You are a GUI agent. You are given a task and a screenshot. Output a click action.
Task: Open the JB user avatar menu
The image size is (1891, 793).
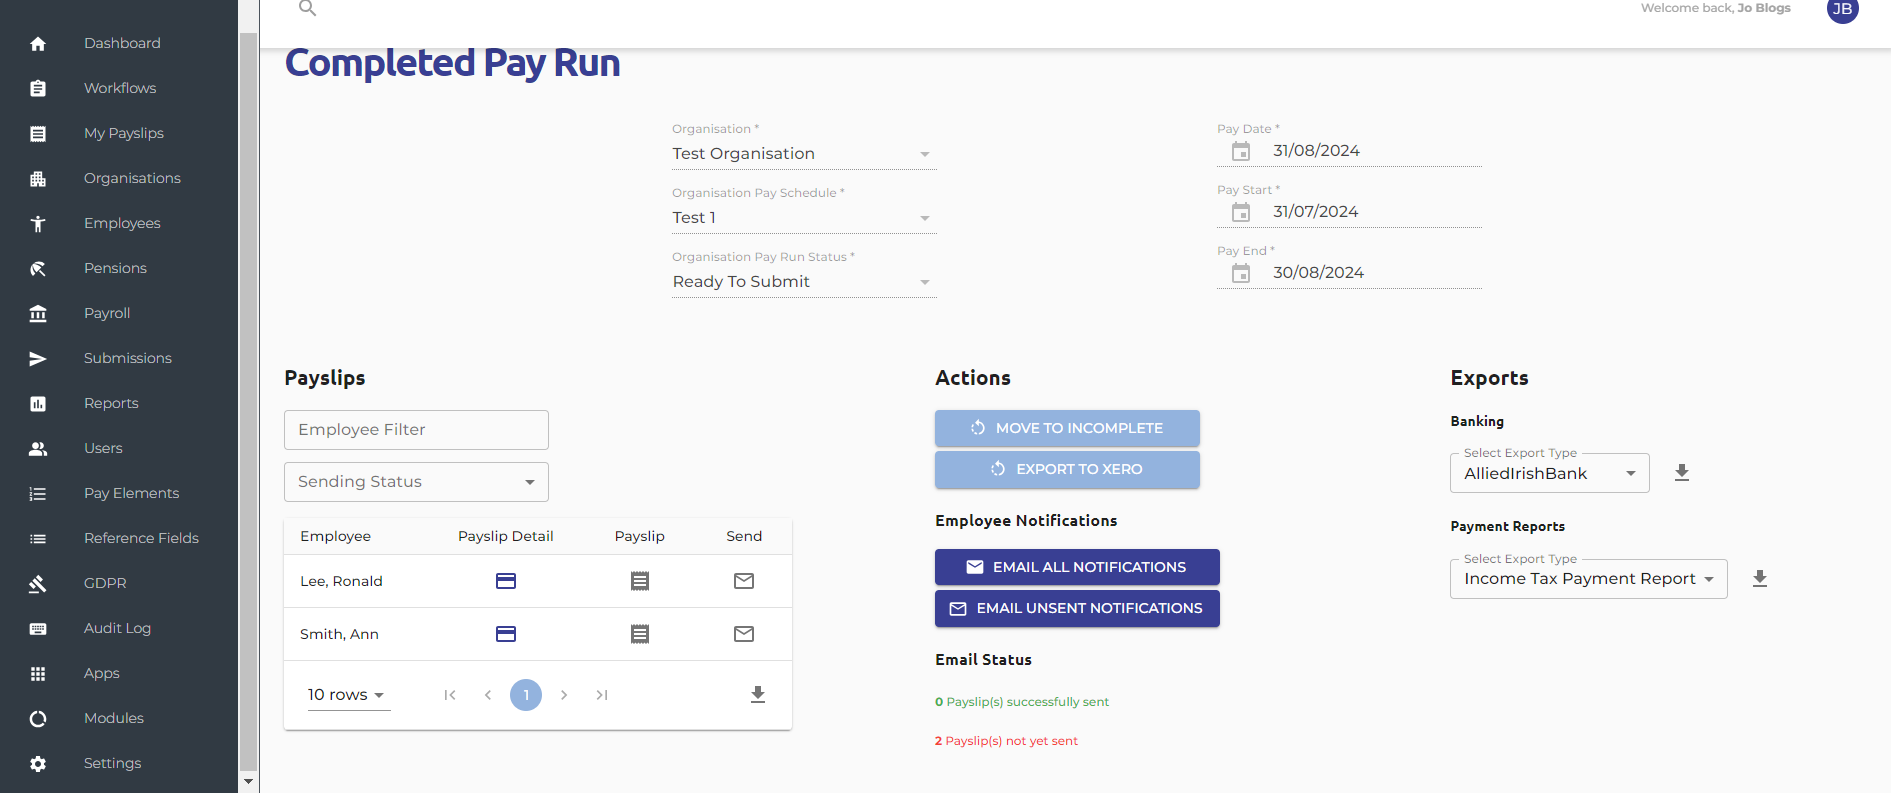click(1843, 9)
